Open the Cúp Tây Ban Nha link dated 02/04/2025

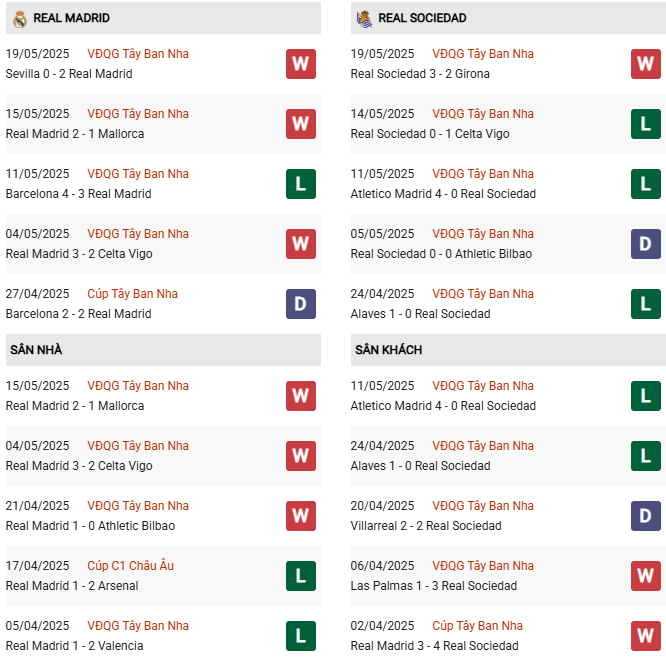tap(478, 626)
